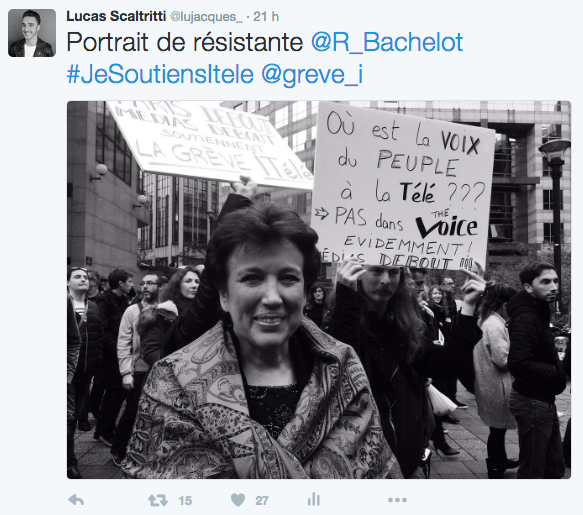Open photo on 'VOIX du PEUPLE' sign
Viewport: 583px width, 515px height.
[x=403, y=186]
